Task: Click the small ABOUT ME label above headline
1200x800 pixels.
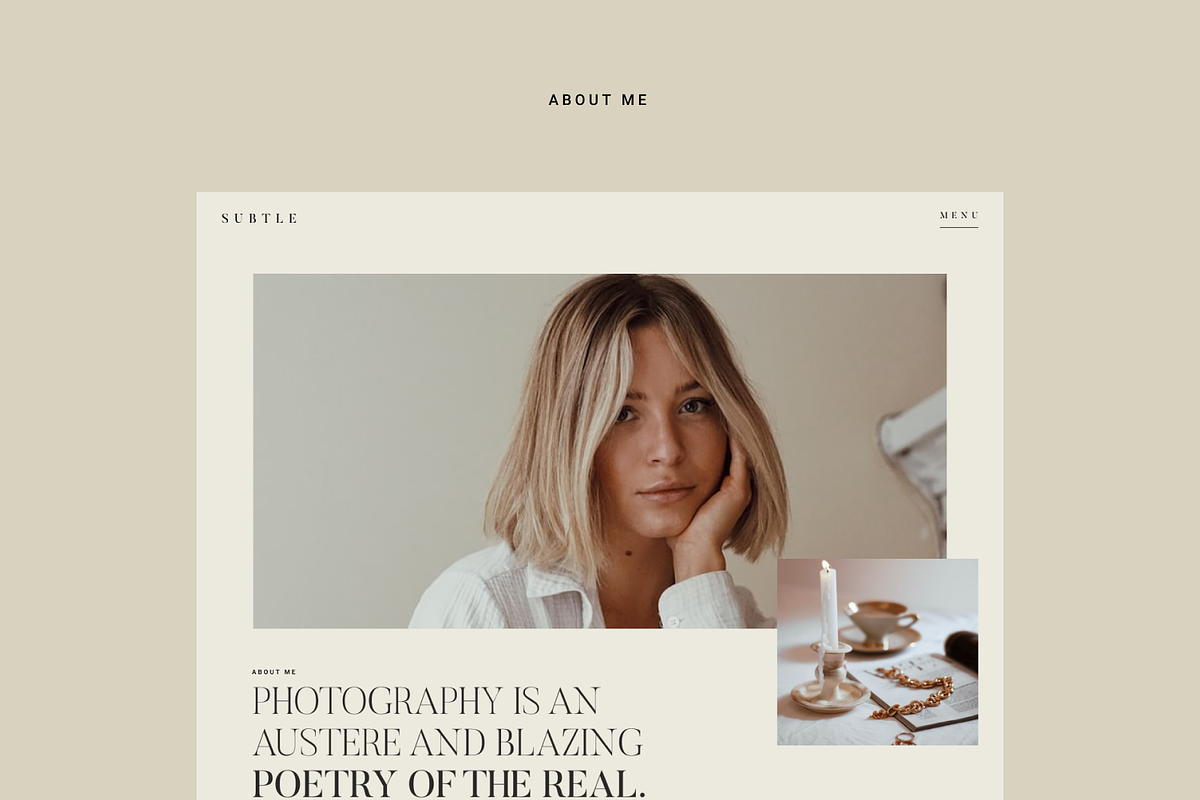Action: click(x=274, y=672)
